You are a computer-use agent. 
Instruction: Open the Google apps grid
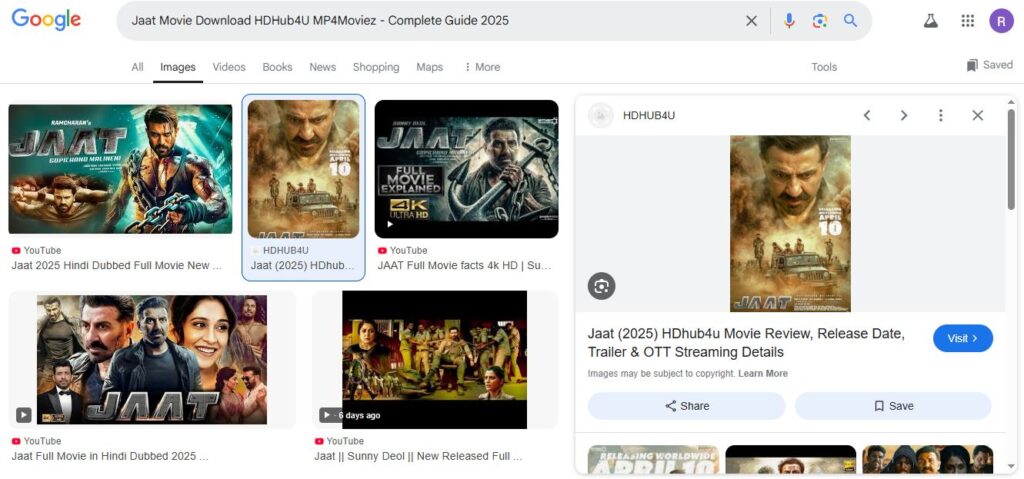pyautogui.click(x=967, y=21)
